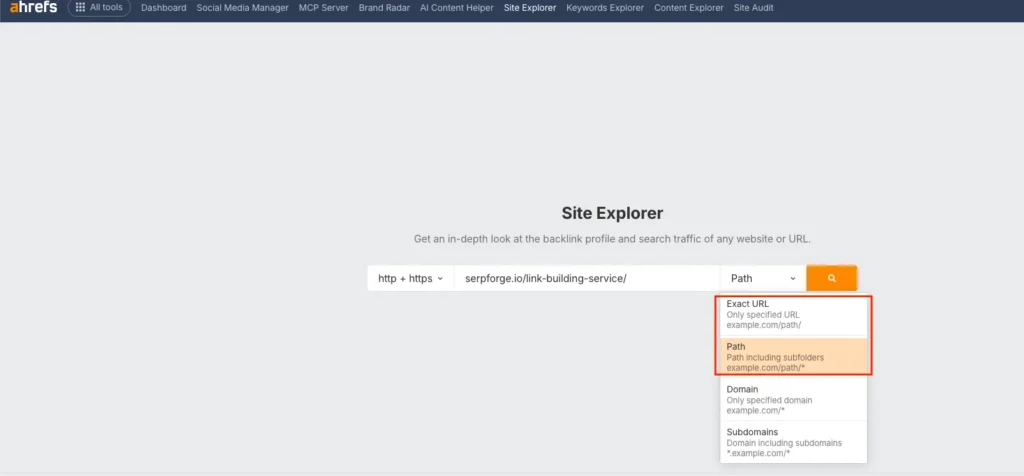Choose the Domain option
Viewport: 1024px width, 476px height.
[793, 400]
